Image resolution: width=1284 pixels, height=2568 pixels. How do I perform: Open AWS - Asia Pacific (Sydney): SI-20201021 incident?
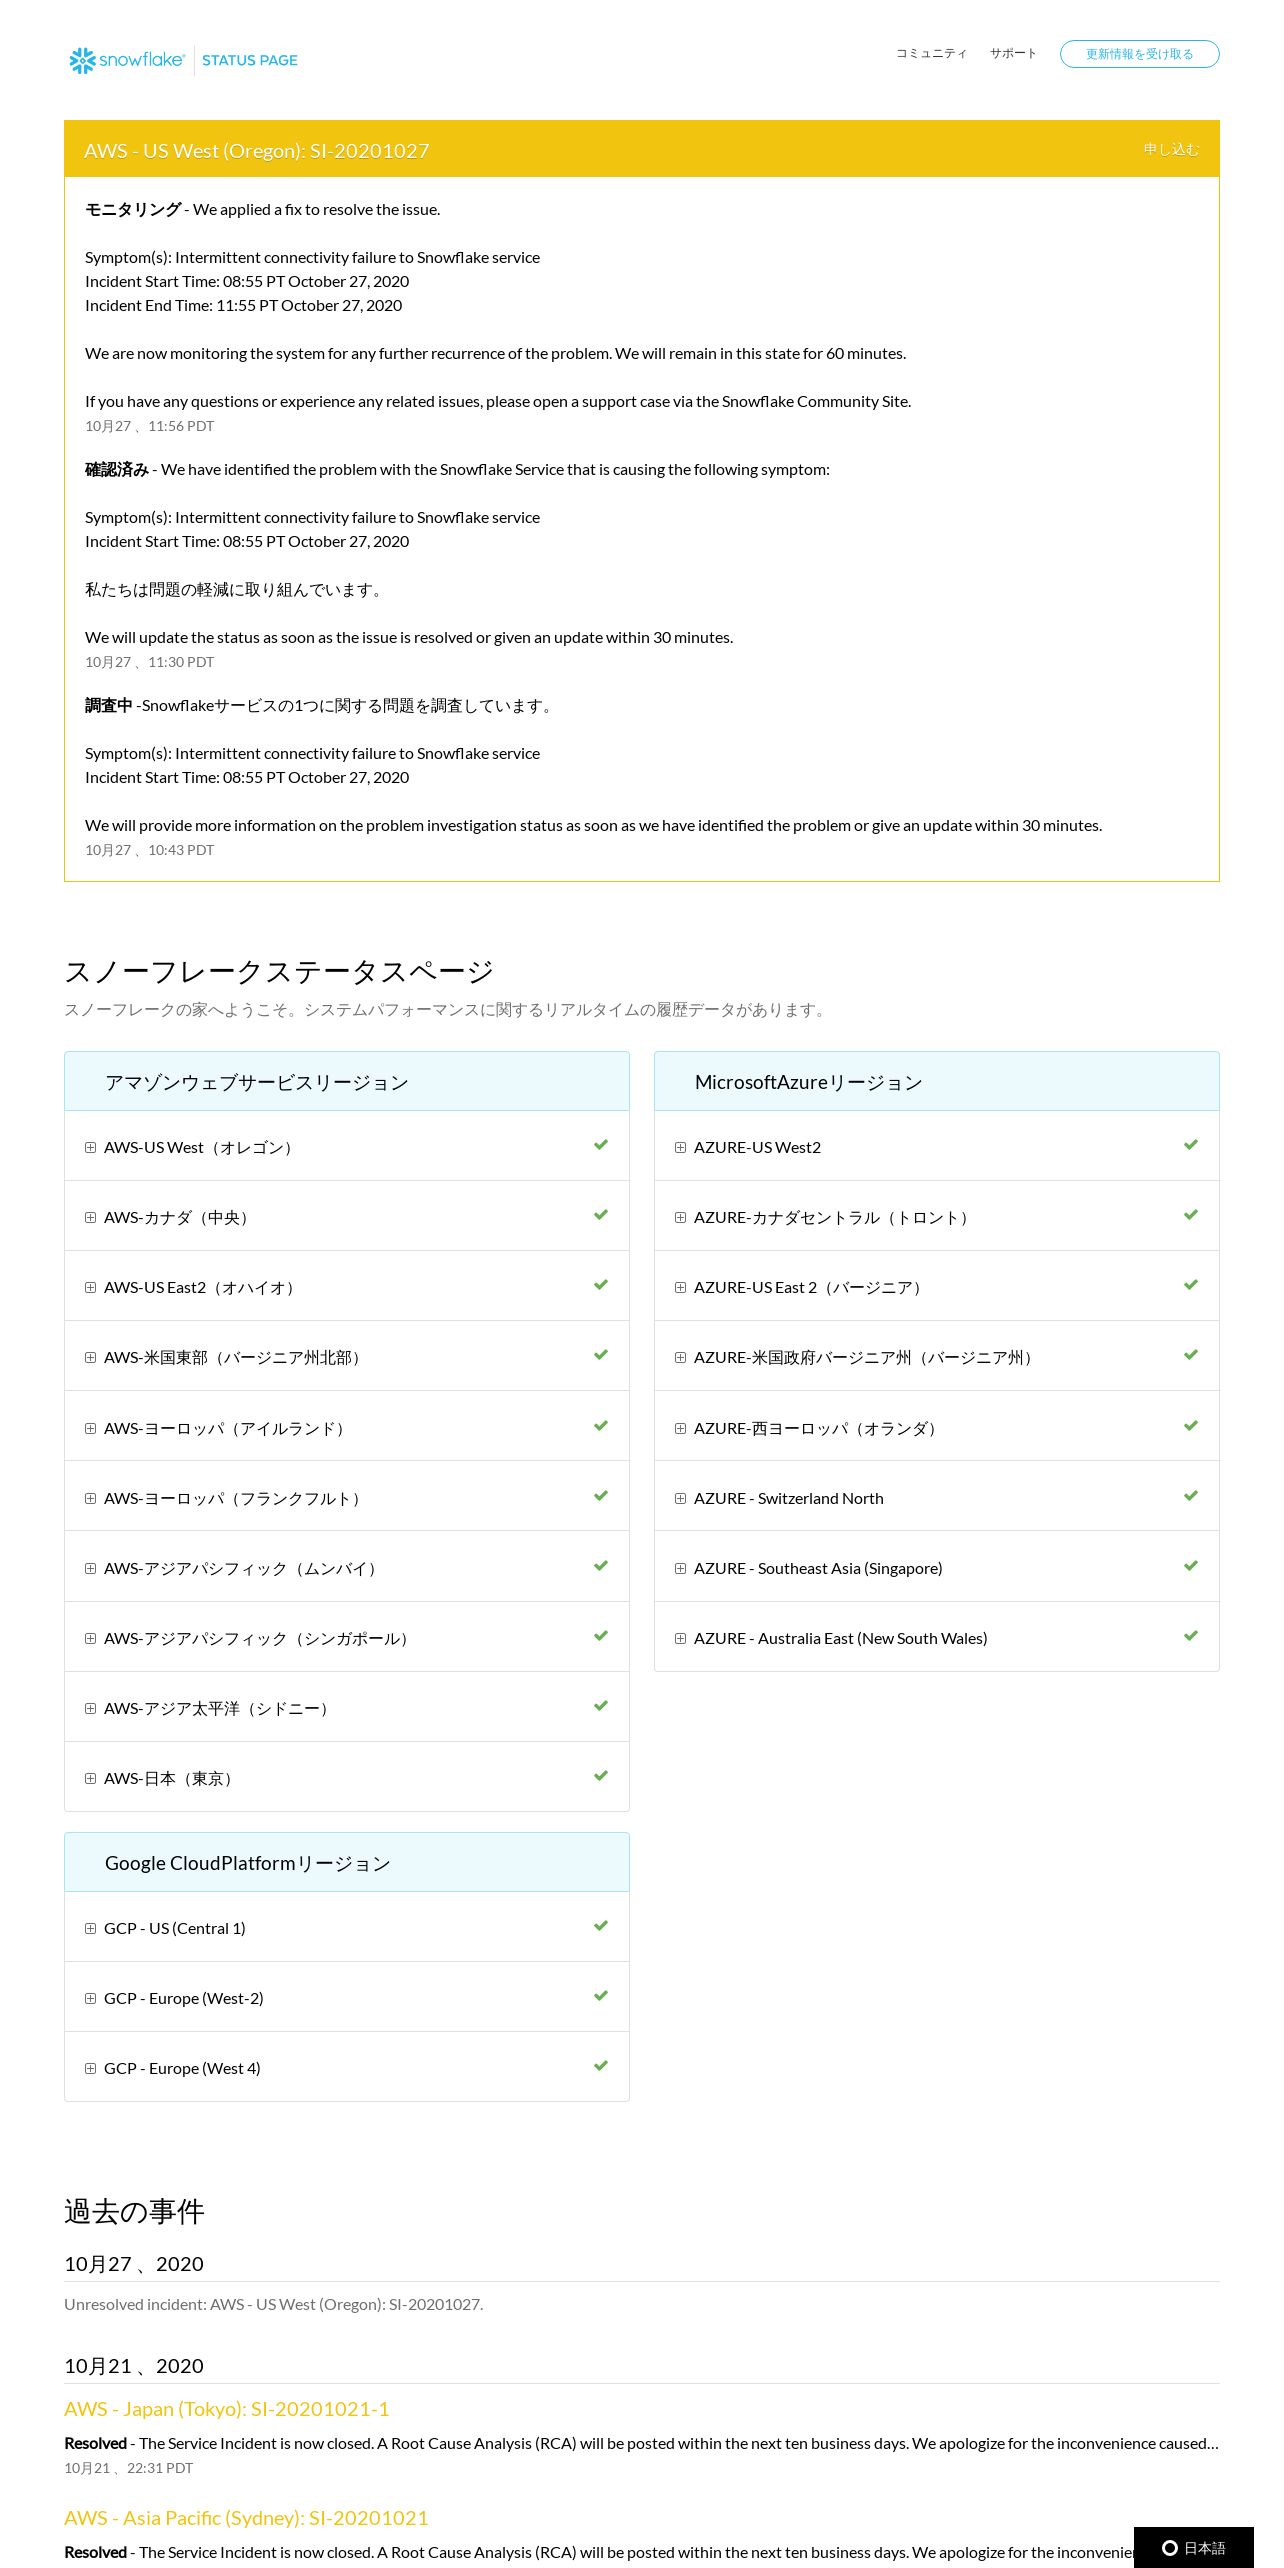coord(246,2518)
